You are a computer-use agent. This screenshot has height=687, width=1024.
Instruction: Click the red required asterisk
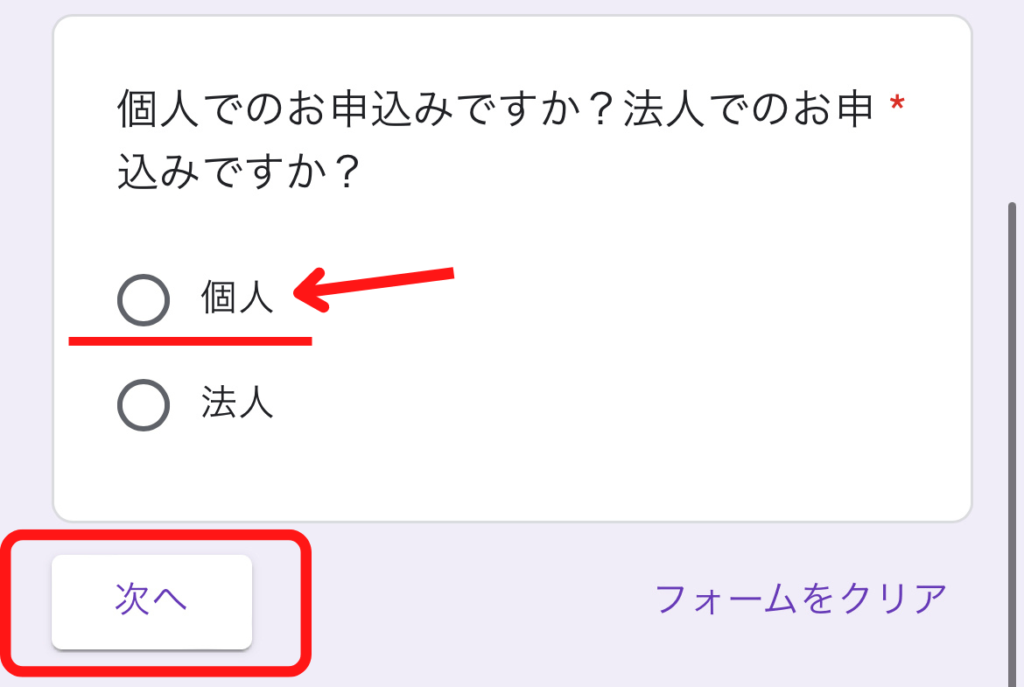pos(897,104)
